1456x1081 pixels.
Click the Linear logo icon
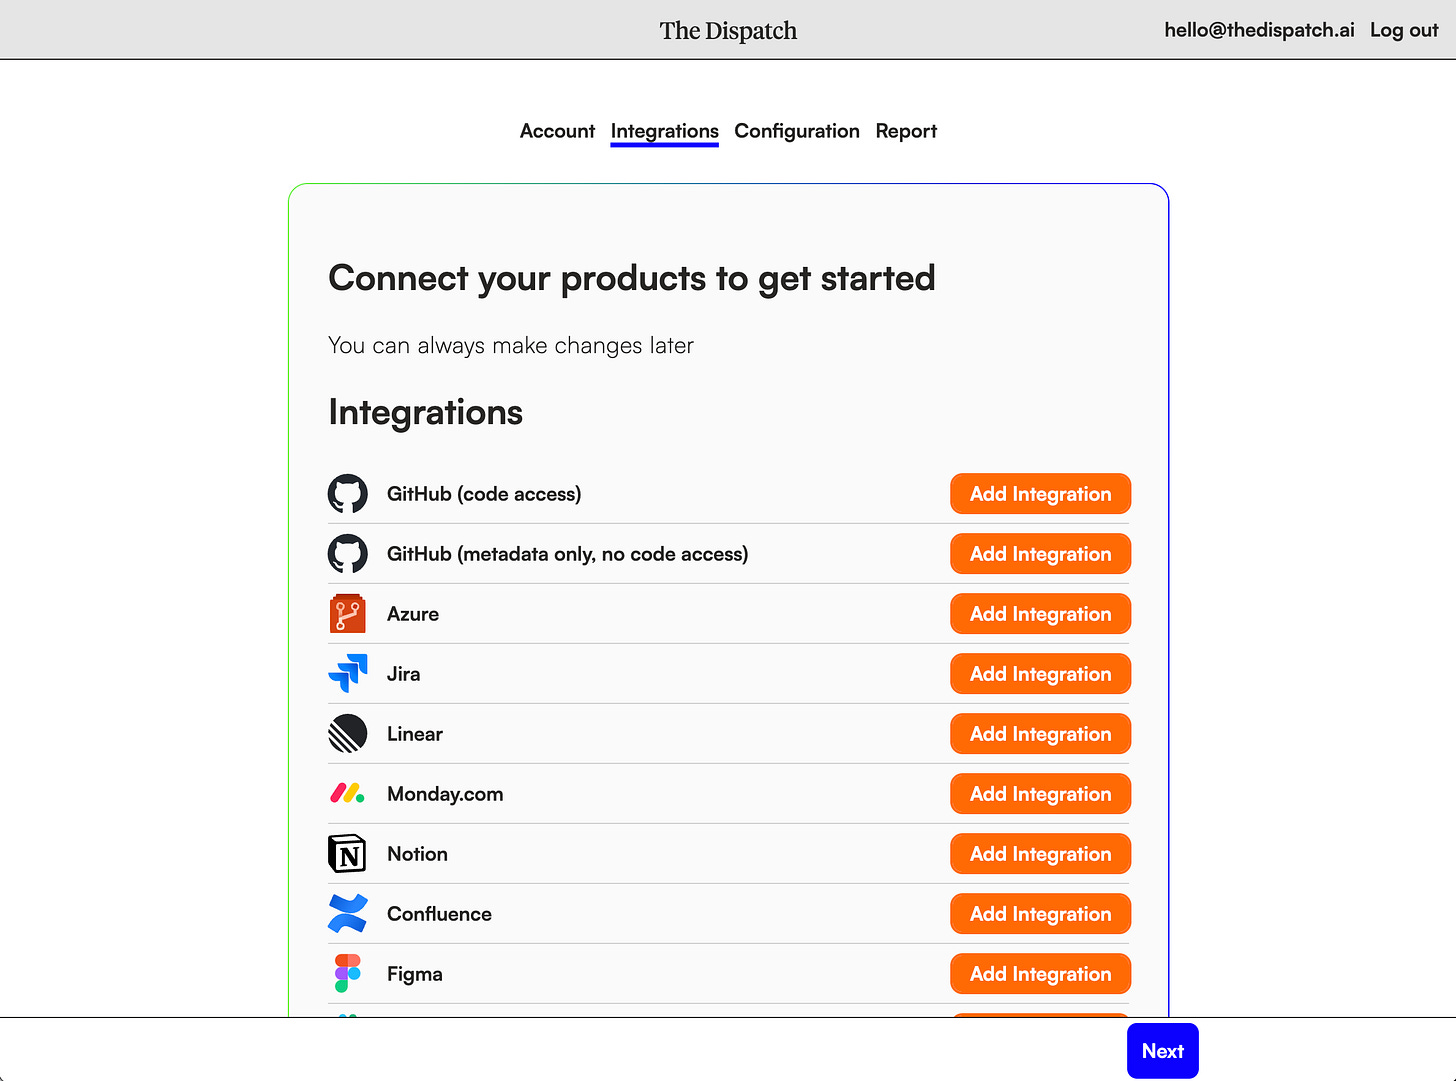(348, 734)
